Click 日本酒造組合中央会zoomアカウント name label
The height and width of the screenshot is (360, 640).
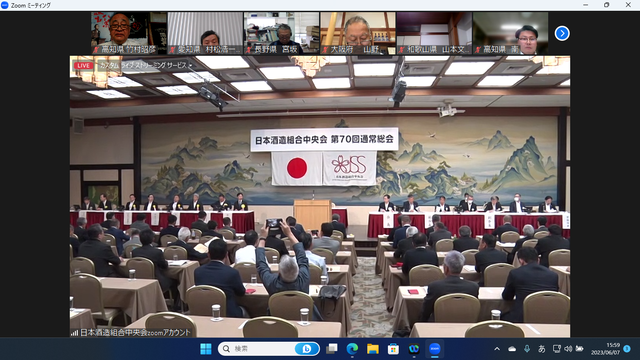coord(135,333)
